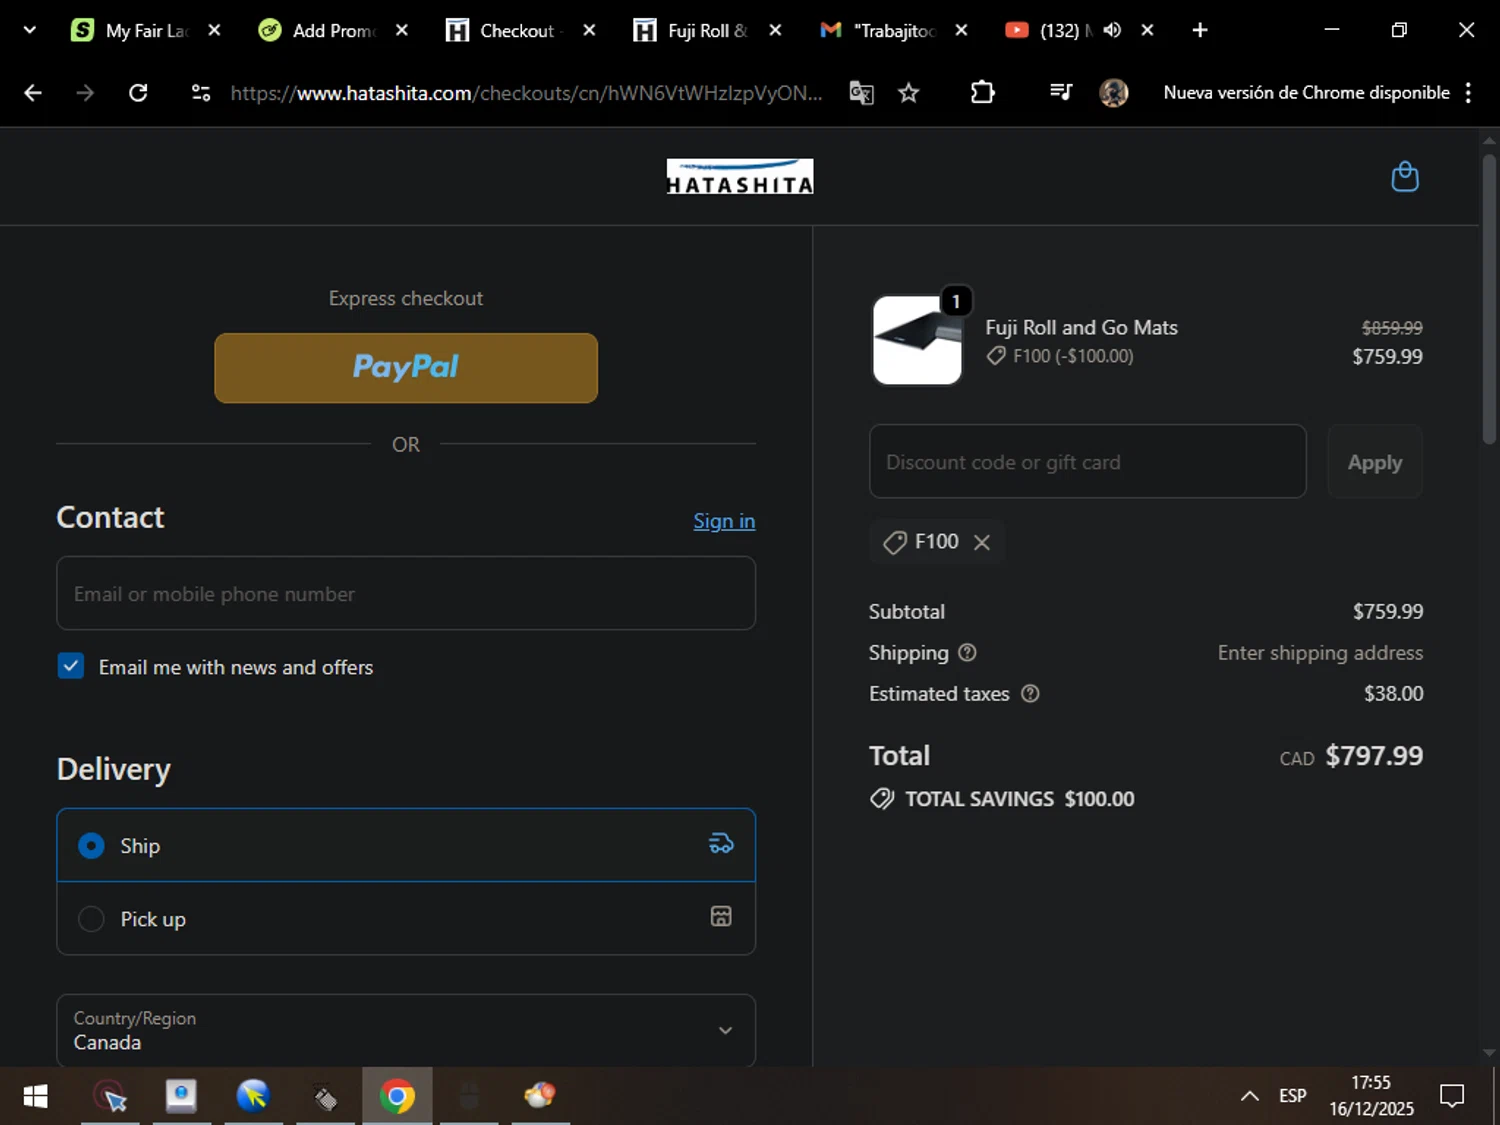Click the Fuji Roll and Go Mats title

tap(1081, 328)
